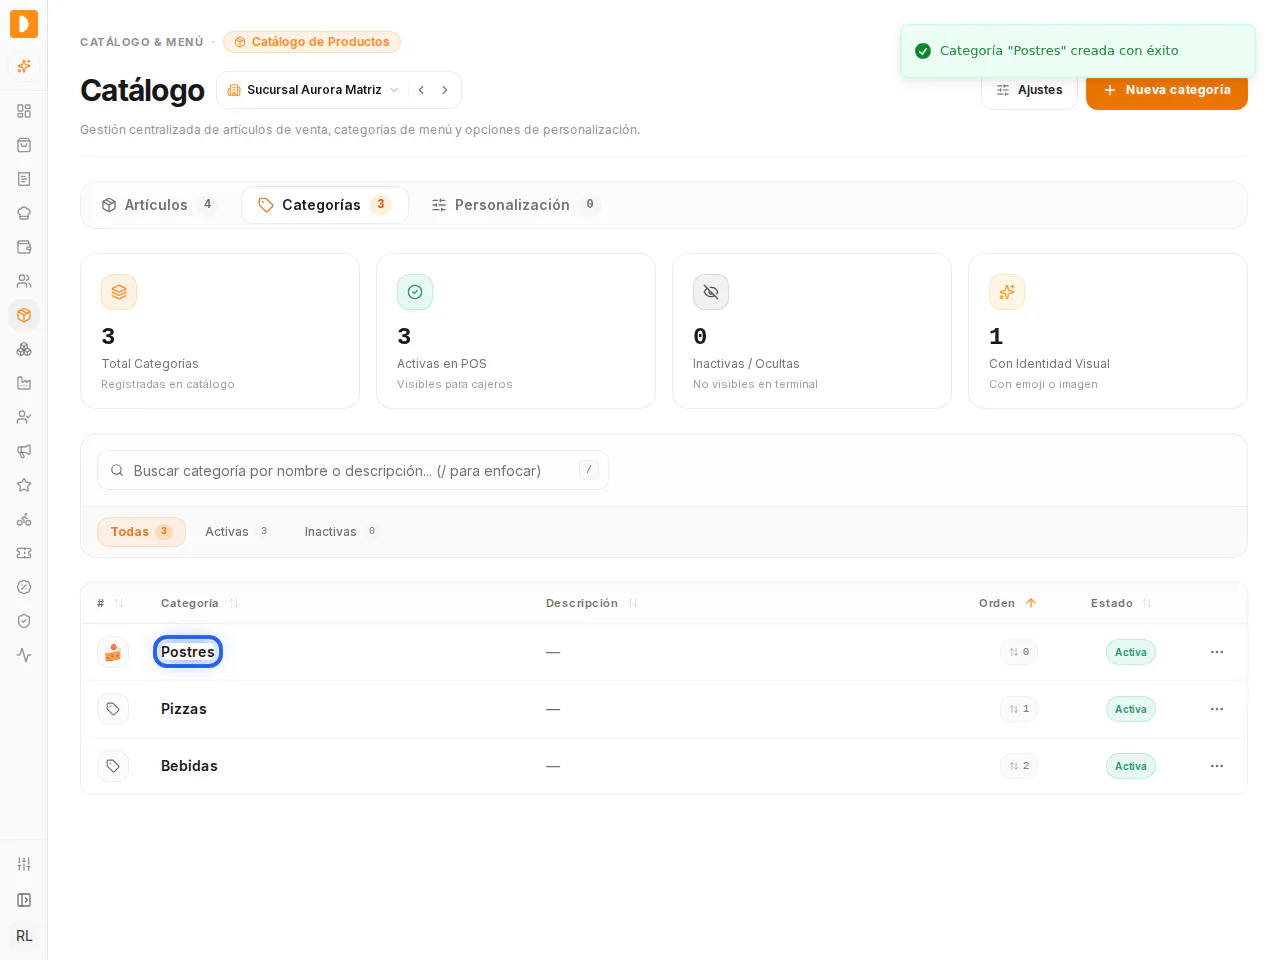Switch to the Personalización tab
1280x960 pixels.
(x=515, y=205)
